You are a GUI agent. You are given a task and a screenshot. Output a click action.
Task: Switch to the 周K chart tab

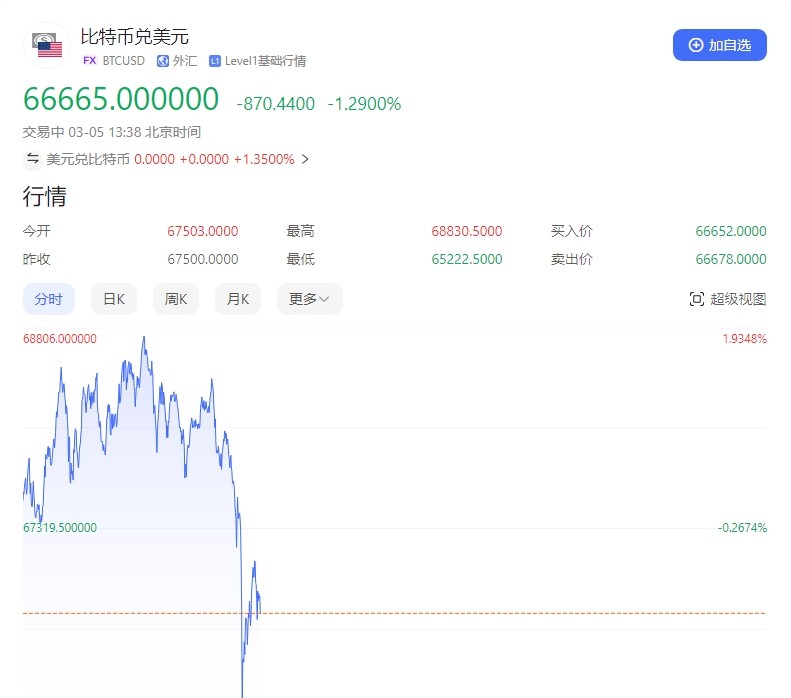tap(176, 299)
